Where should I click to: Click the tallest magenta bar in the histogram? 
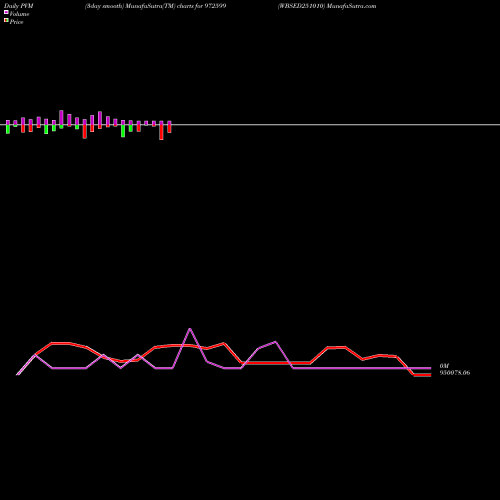tap(61, 117)
